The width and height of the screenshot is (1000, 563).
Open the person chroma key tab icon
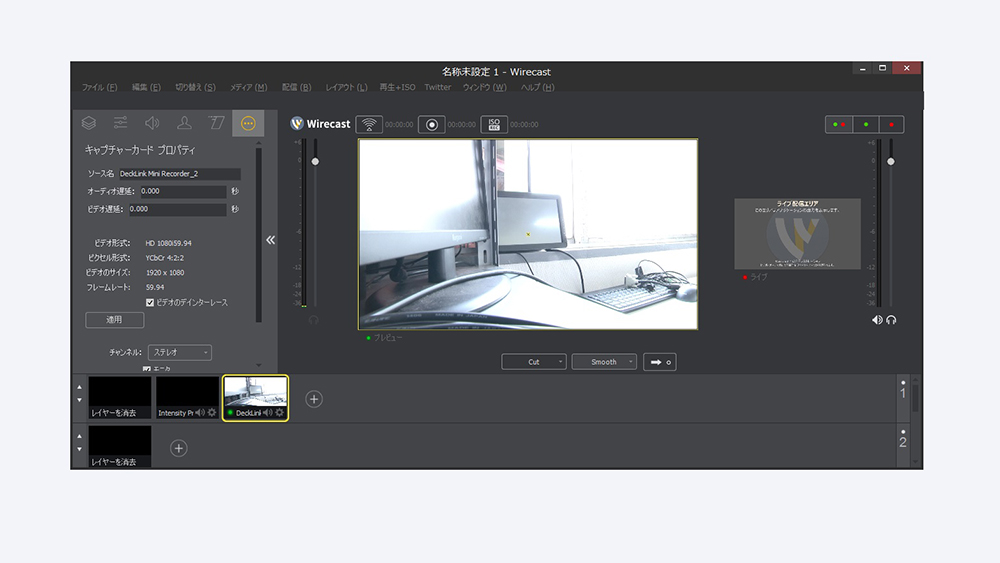pyautogui.click(x=184, y=122)
